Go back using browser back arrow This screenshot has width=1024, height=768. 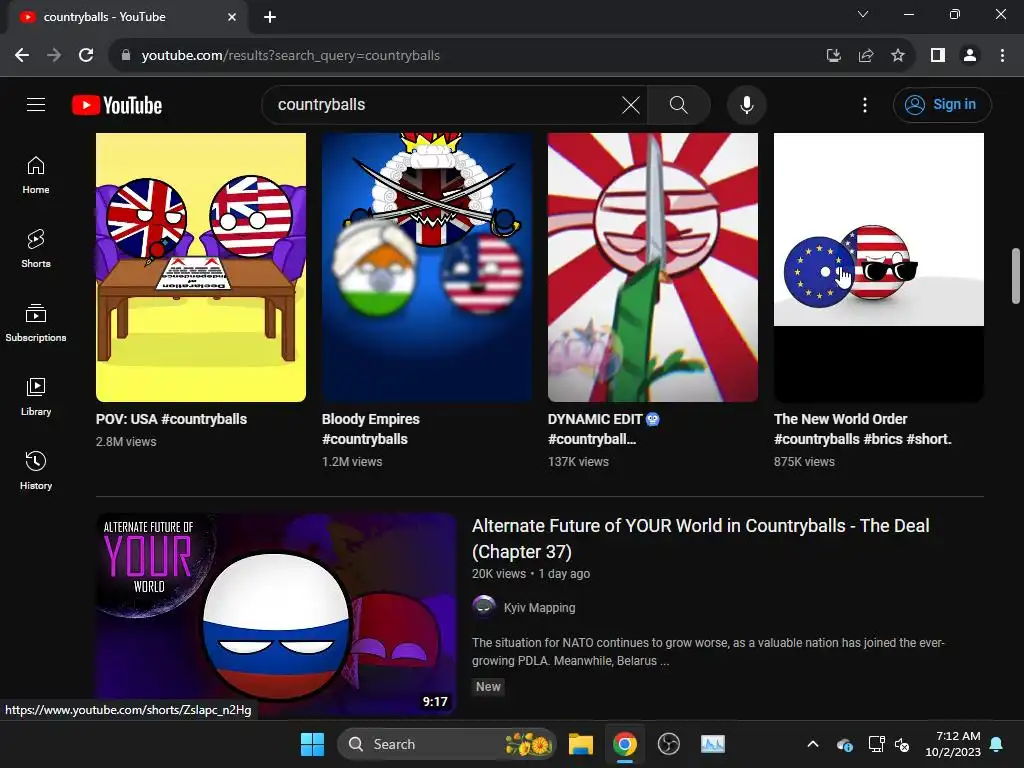(x=22, y=55)
